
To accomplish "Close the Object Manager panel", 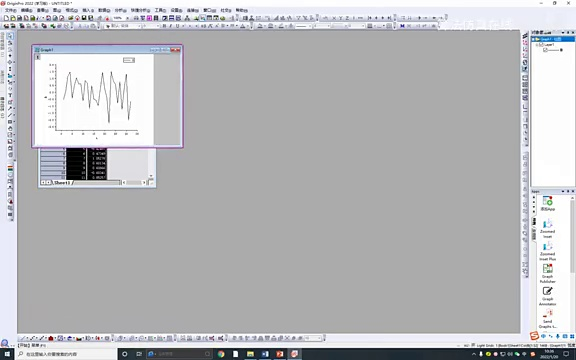I will tap(572, 33).
